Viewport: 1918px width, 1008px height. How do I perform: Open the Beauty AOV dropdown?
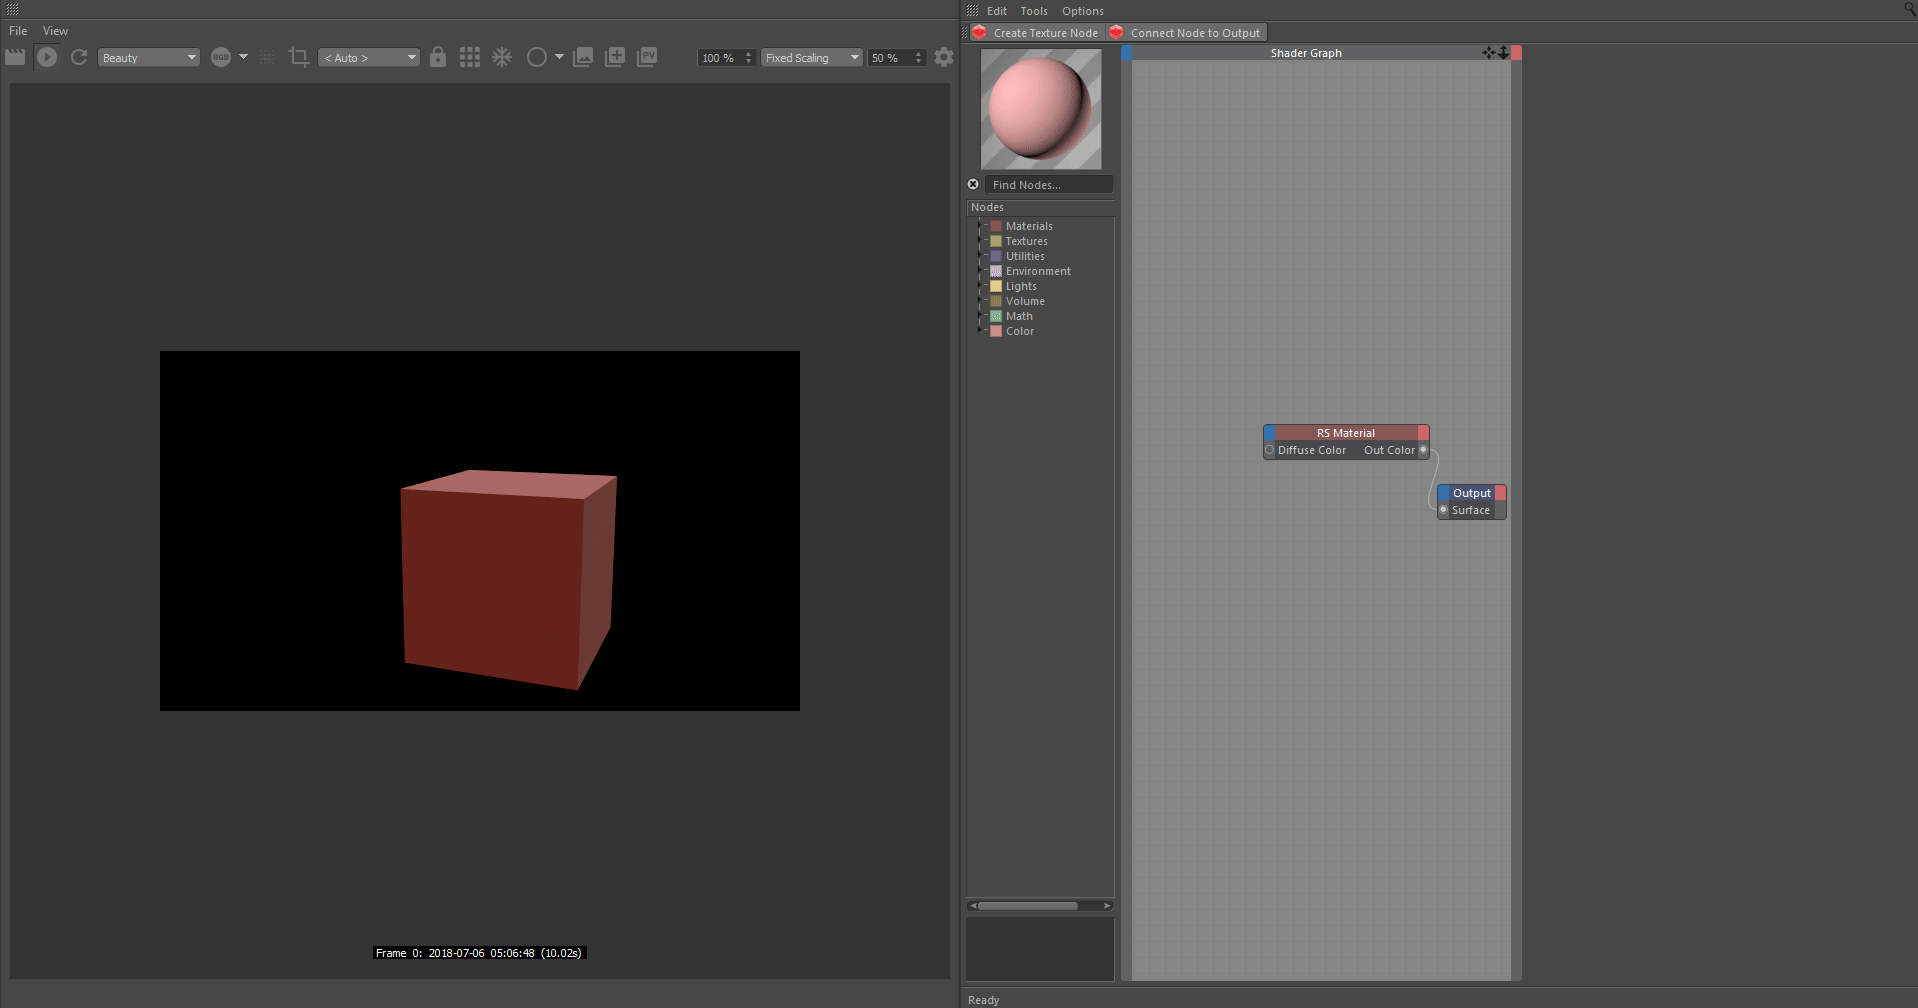(x=149, y=58)
